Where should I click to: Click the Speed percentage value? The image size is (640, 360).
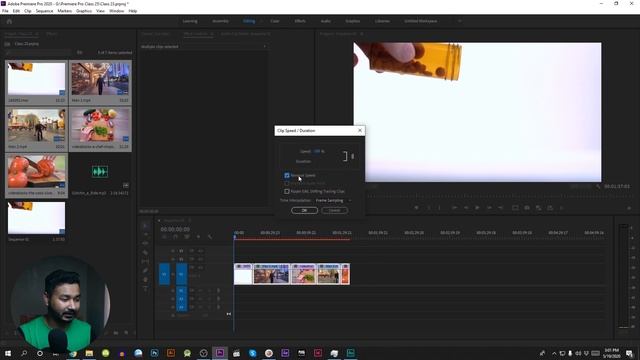point(318,151)
